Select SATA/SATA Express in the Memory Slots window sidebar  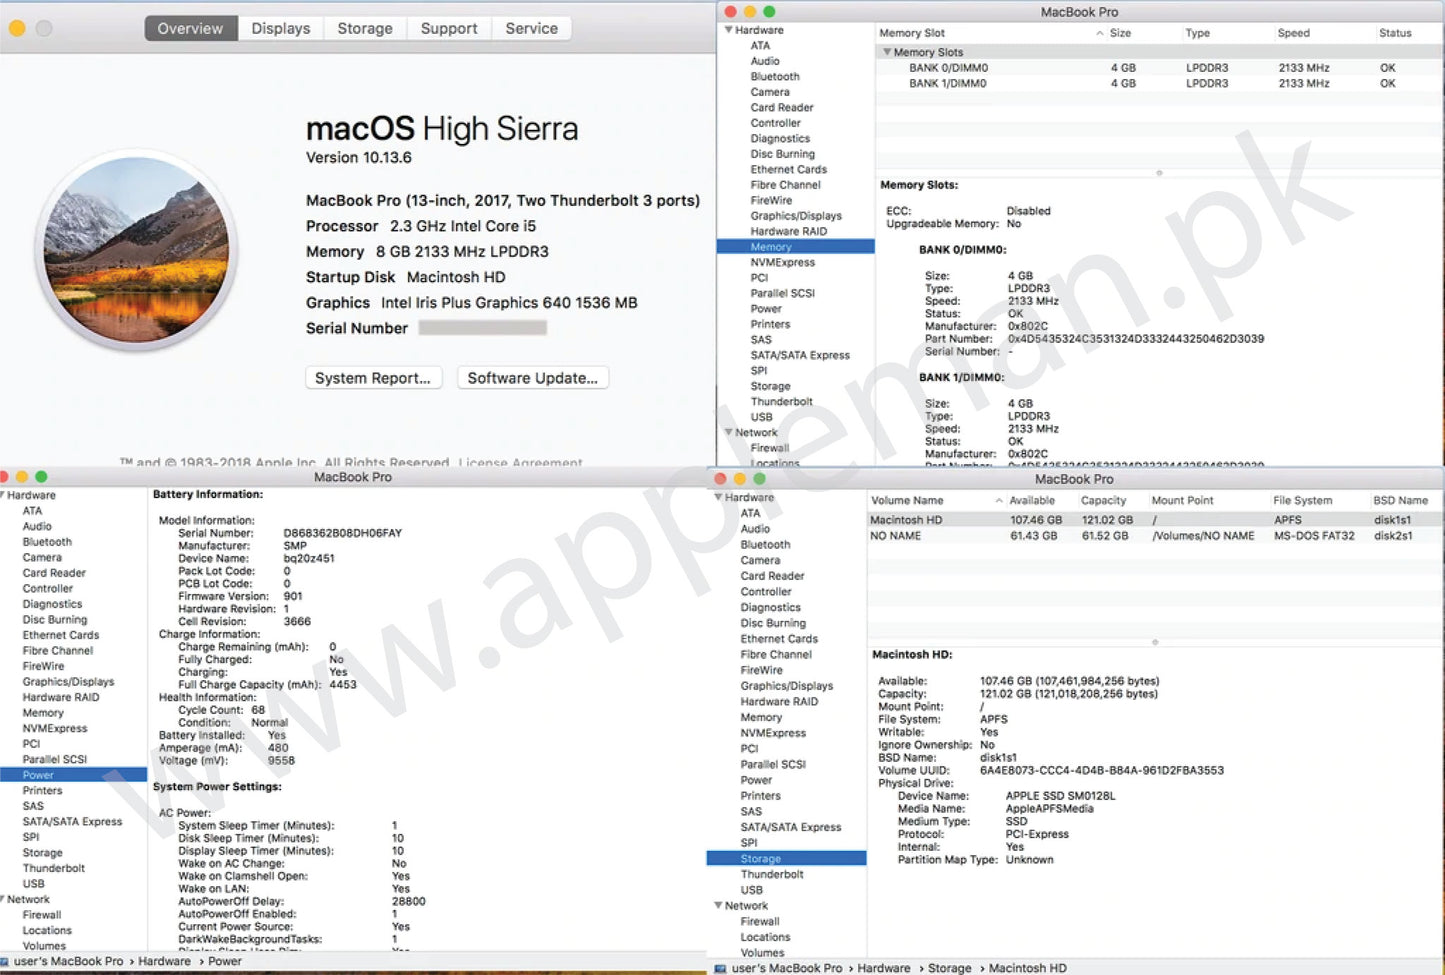pos(800,355)
